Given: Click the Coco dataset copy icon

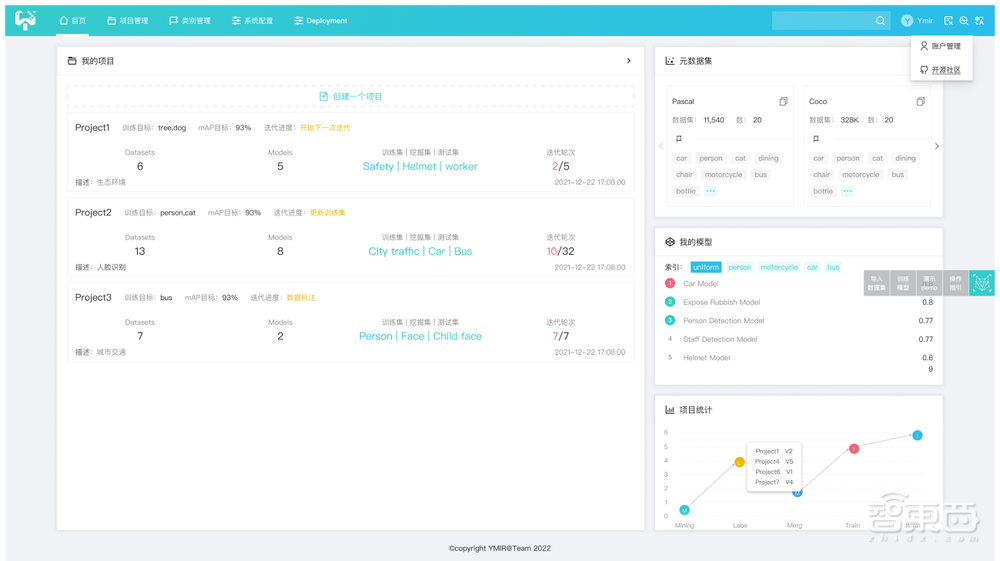Looking at the screenshot, I should pos(921,102).
